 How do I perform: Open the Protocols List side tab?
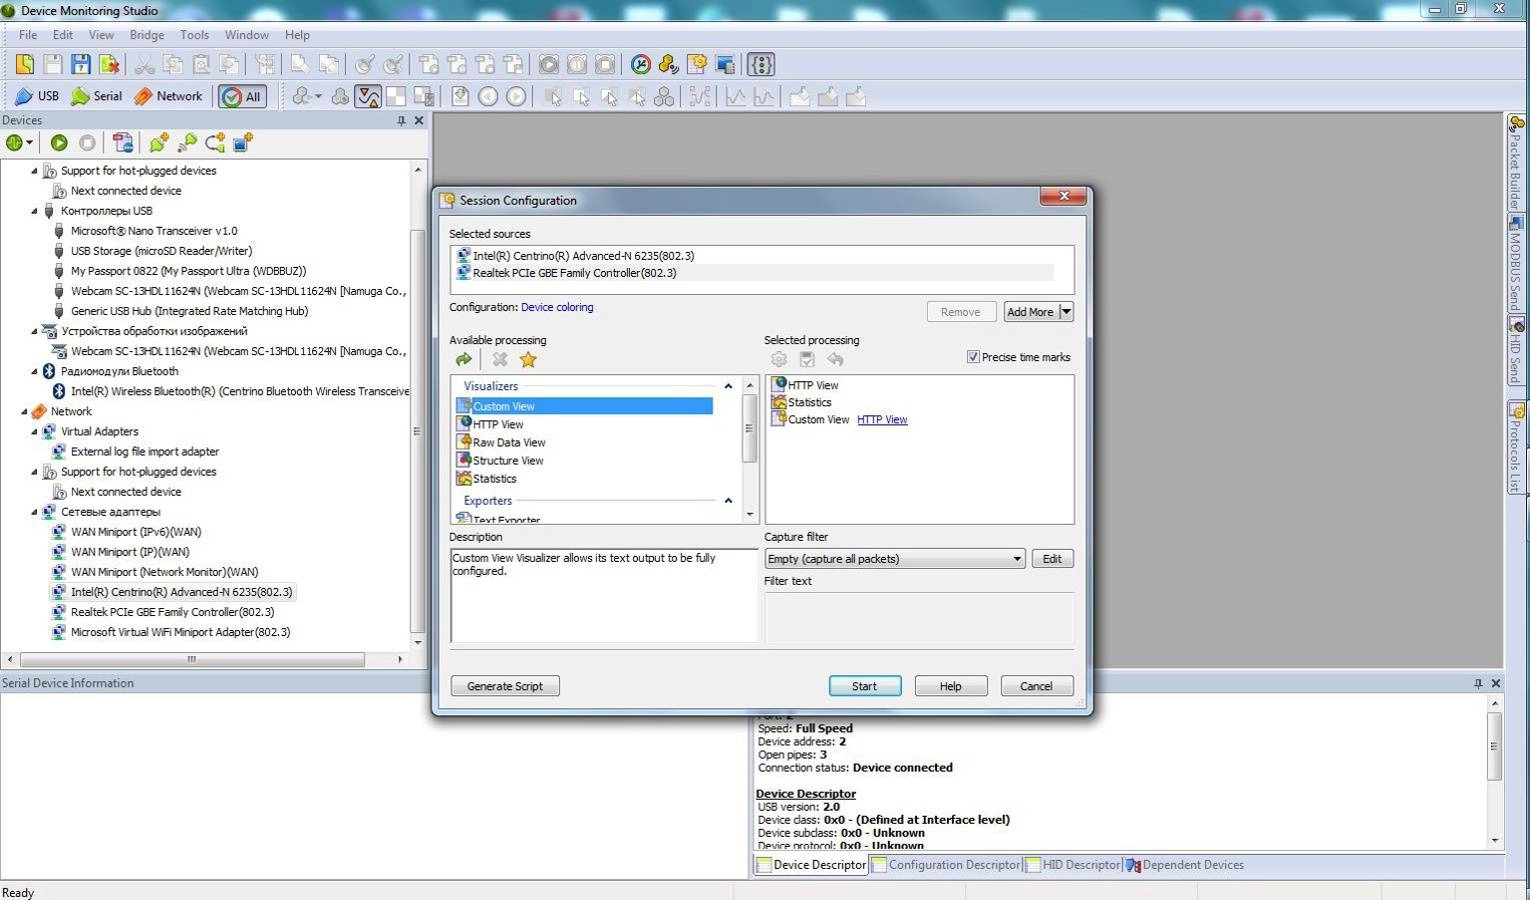pos(1516,447)
